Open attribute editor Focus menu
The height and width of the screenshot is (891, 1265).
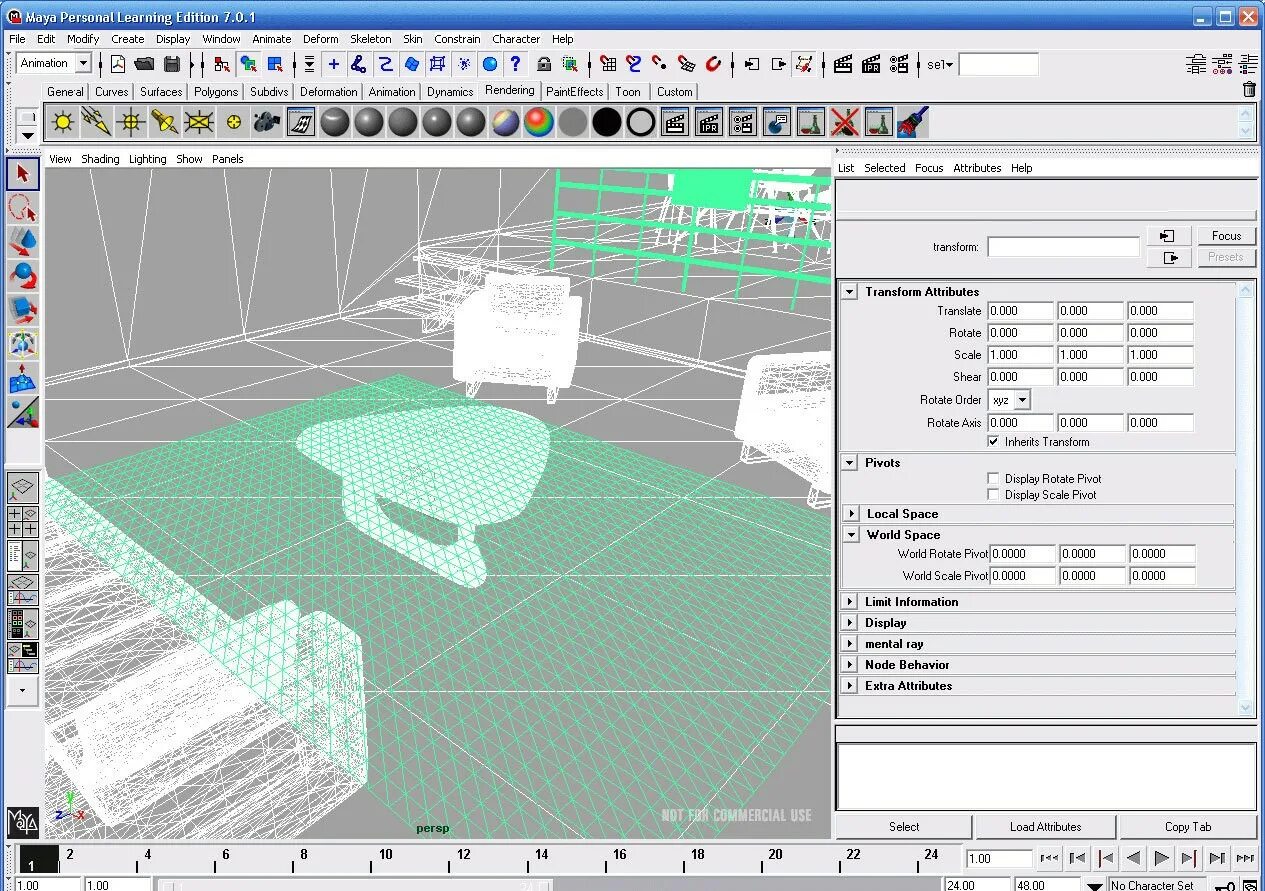pyautogui.click(x=929, y=168)
